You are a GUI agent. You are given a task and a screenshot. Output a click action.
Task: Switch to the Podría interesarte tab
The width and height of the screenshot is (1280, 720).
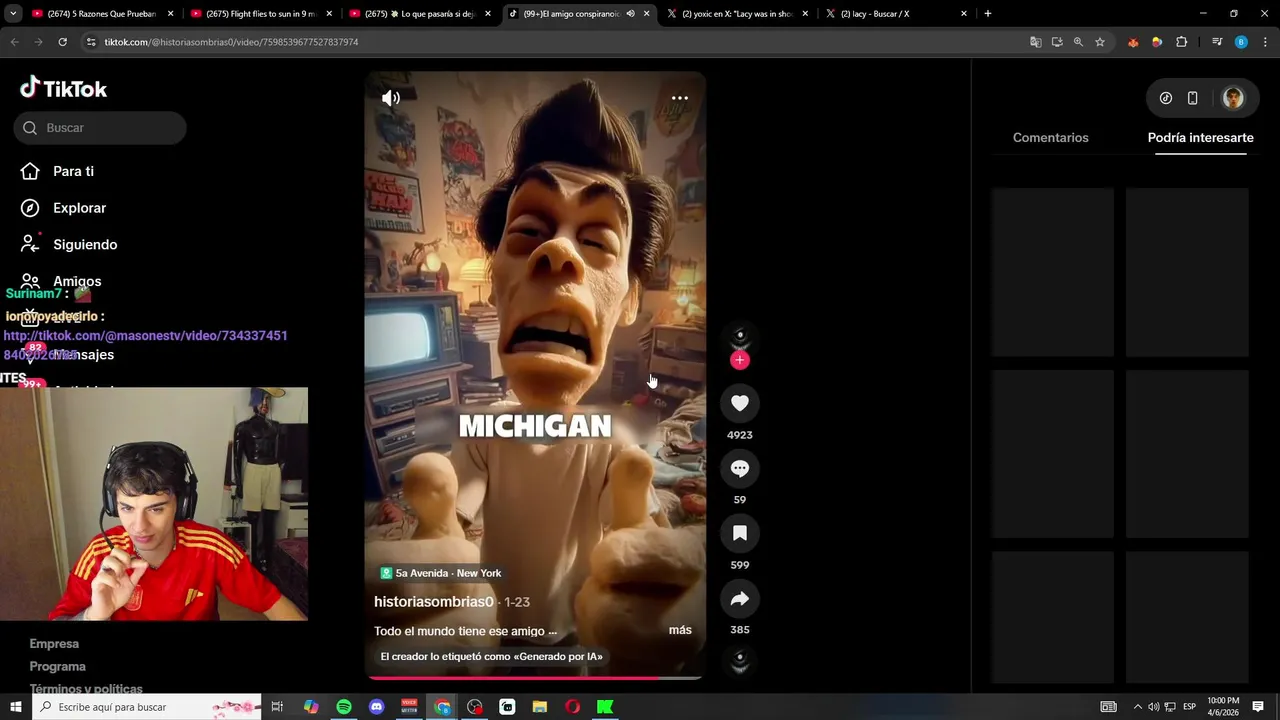point(1200,138)
